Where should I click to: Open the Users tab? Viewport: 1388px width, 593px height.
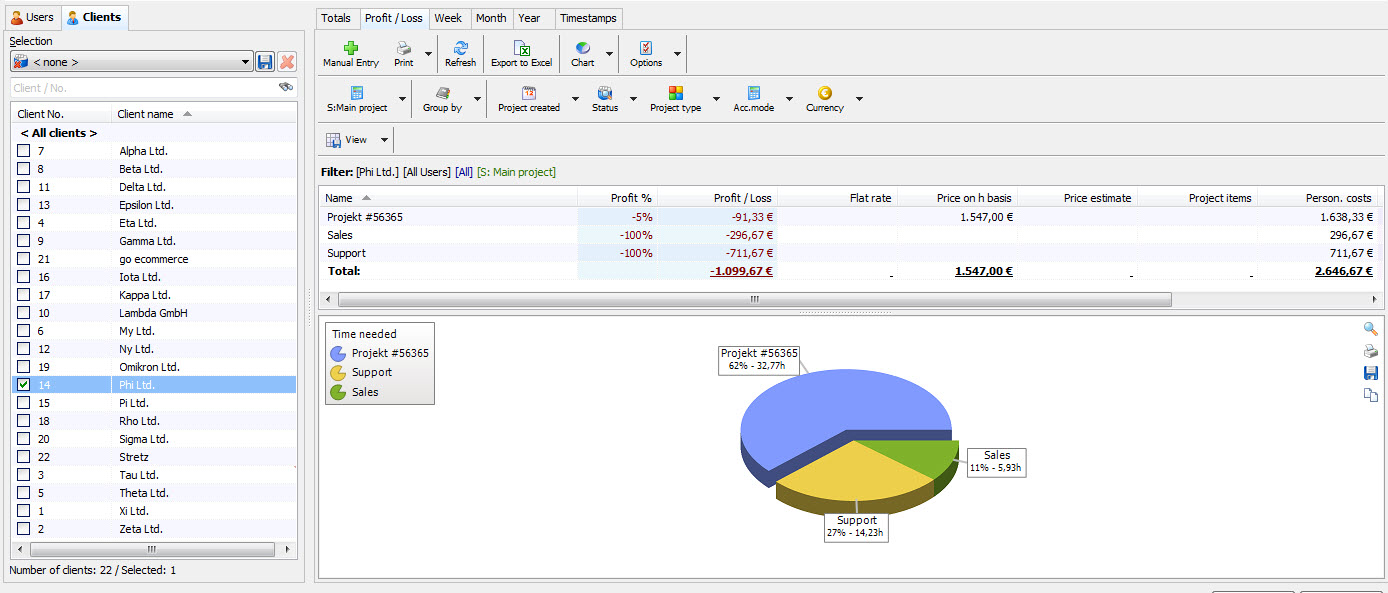tap(33, 17)
